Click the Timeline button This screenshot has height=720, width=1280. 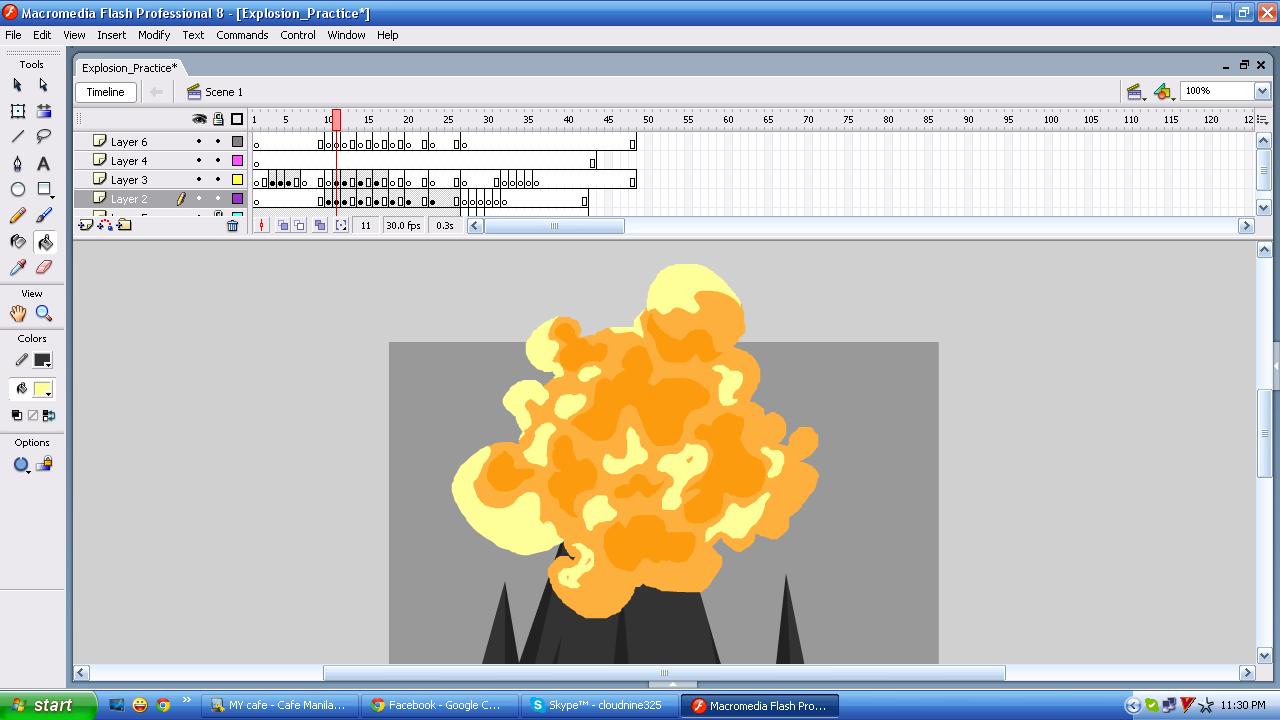point(105,91)
